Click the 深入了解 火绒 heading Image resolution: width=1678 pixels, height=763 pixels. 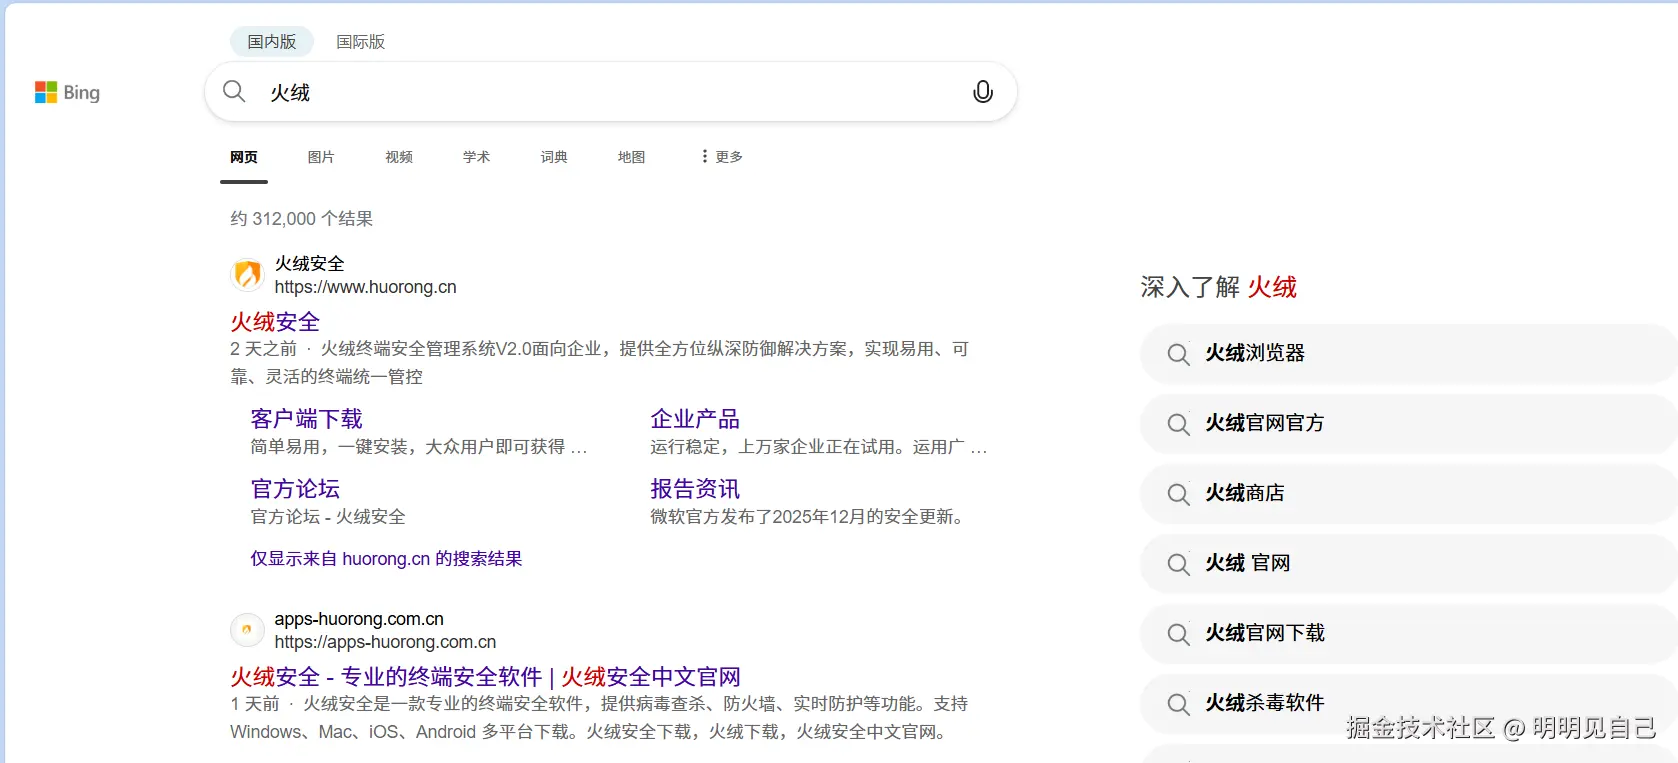pyautogui.click(x=1218, y=288)
